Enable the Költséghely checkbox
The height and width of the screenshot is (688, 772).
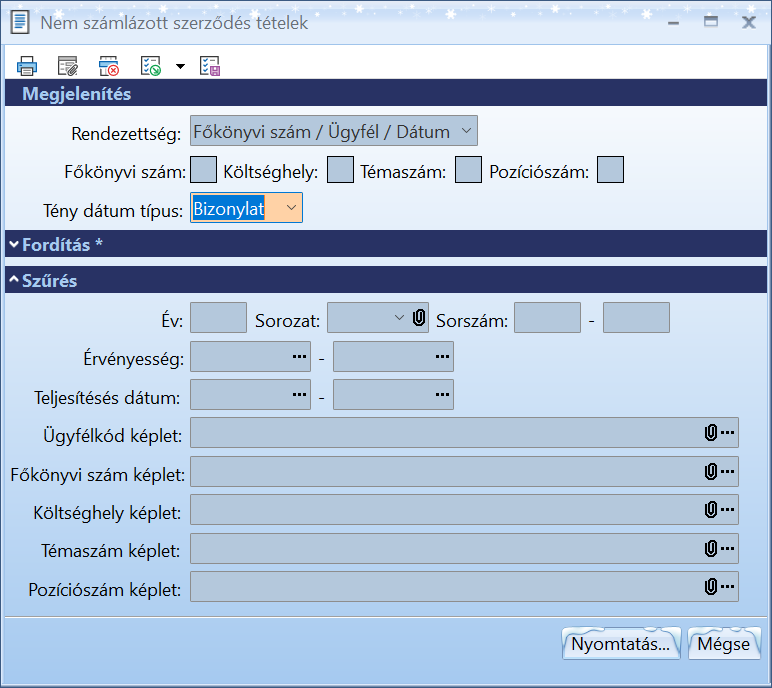coord(340,170)
